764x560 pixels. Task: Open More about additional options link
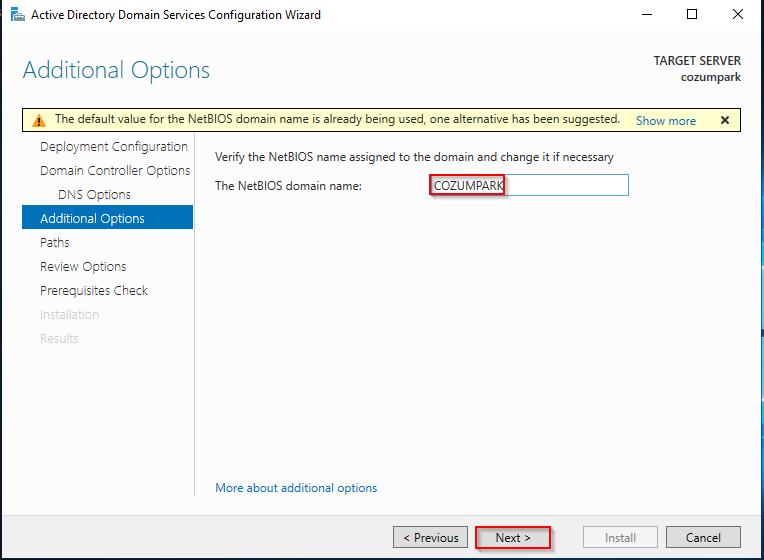pos(296,488)
